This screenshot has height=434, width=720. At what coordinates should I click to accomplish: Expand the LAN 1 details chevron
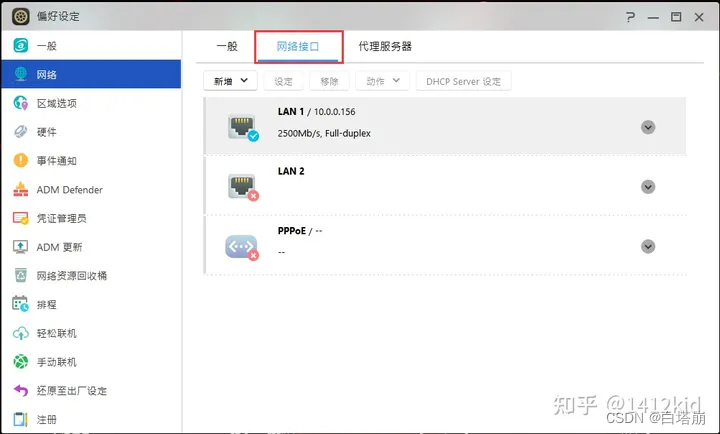click(x=648, y=127)
